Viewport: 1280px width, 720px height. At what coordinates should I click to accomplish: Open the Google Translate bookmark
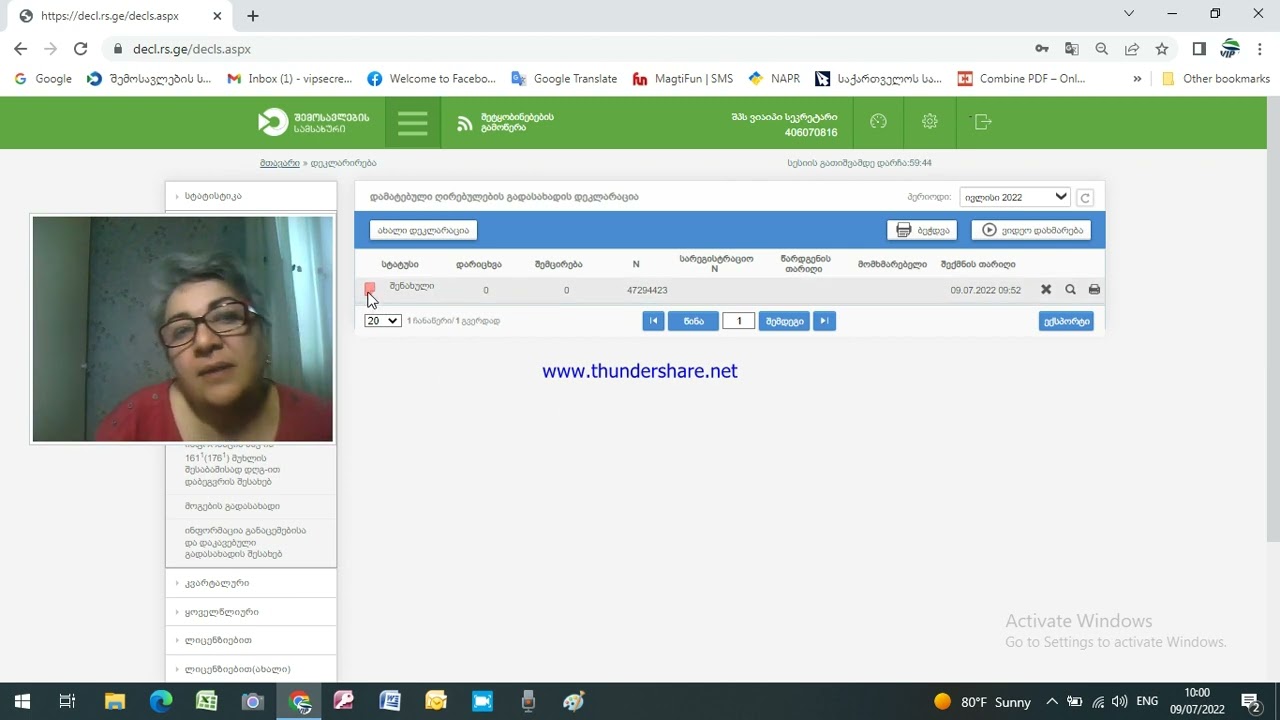pyautogui.click(x=564, y=79)
